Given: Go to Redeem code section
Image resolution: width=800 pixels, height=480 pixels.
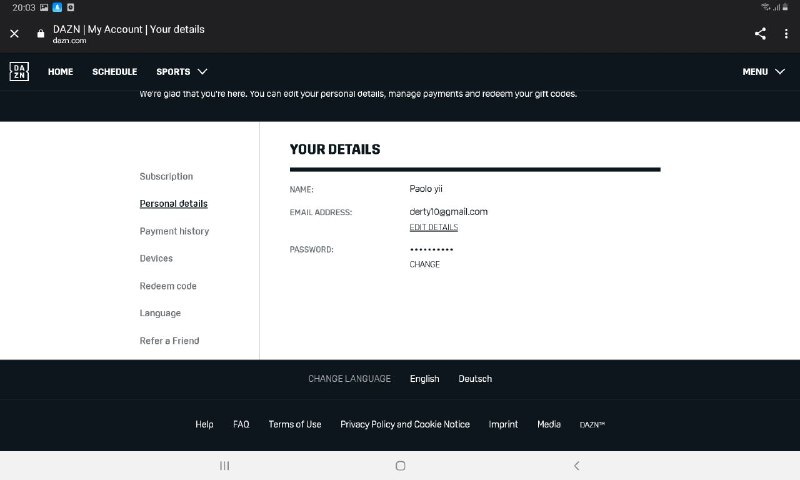Looking at the screenshot, I should [x=168, y=286].
